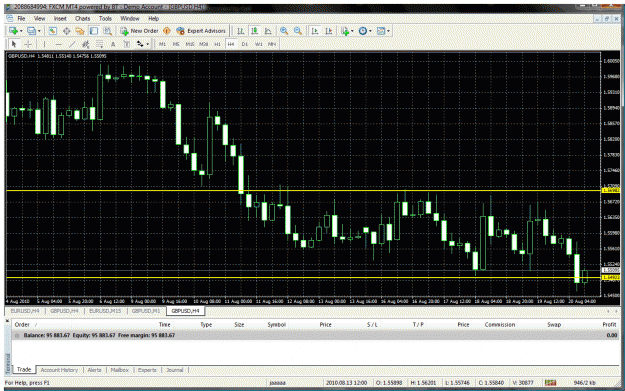This screenshot has width=625, height=391.
Task: Zoom out of the chart
Action: (298, 31)
